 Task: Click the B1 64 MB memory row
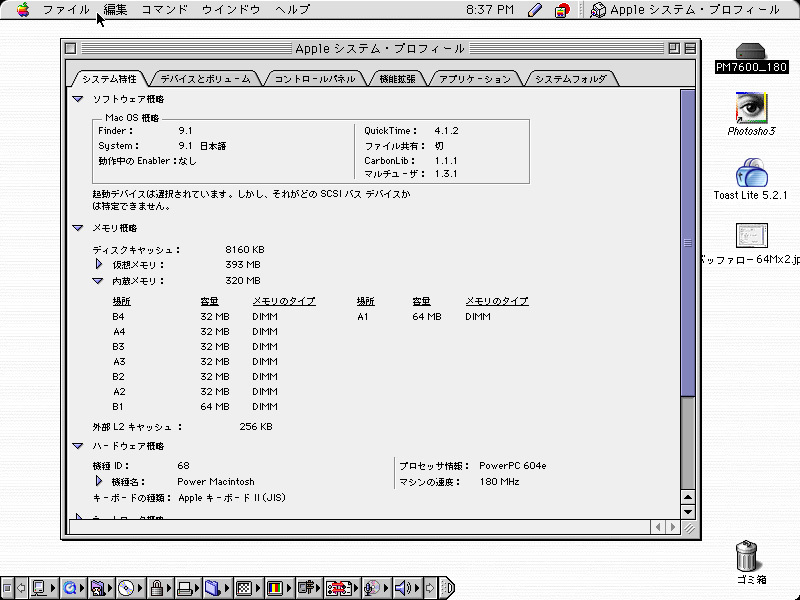(x=195, y=407)
